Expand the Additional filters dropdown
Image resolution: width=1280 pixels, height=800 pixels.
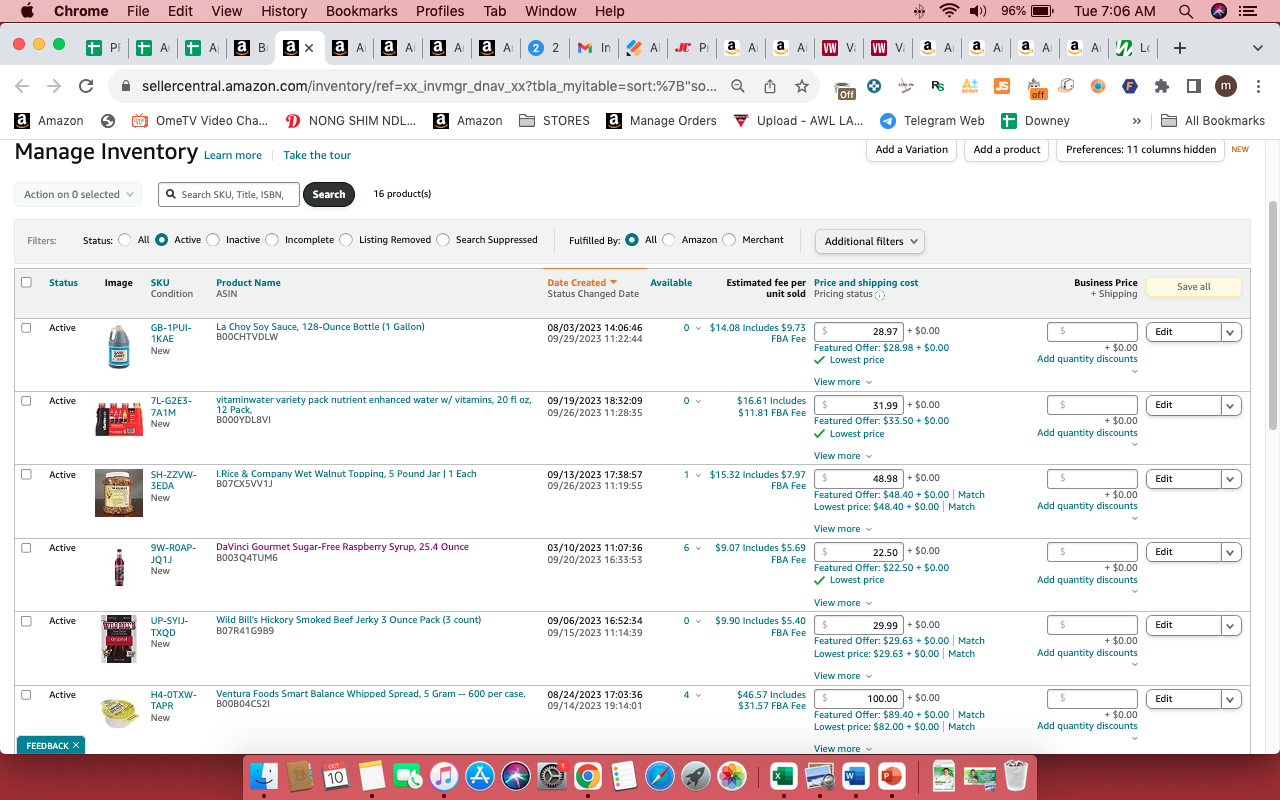click(870, 241)
